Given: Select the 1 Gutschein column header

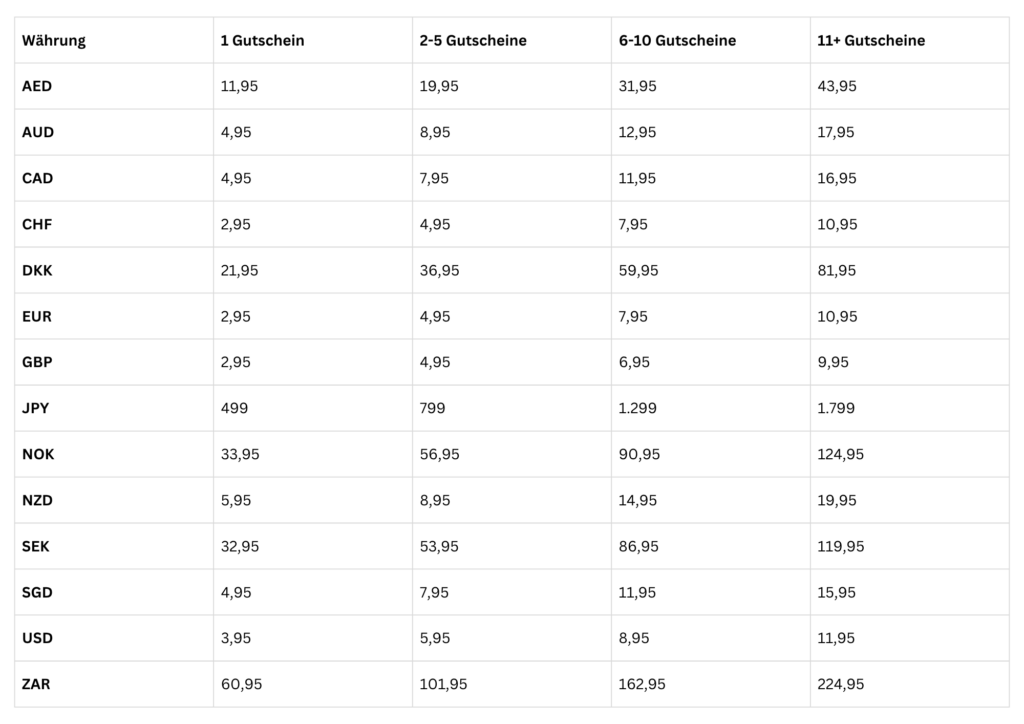Looking at the screenshot, I should tap(313, 40).
